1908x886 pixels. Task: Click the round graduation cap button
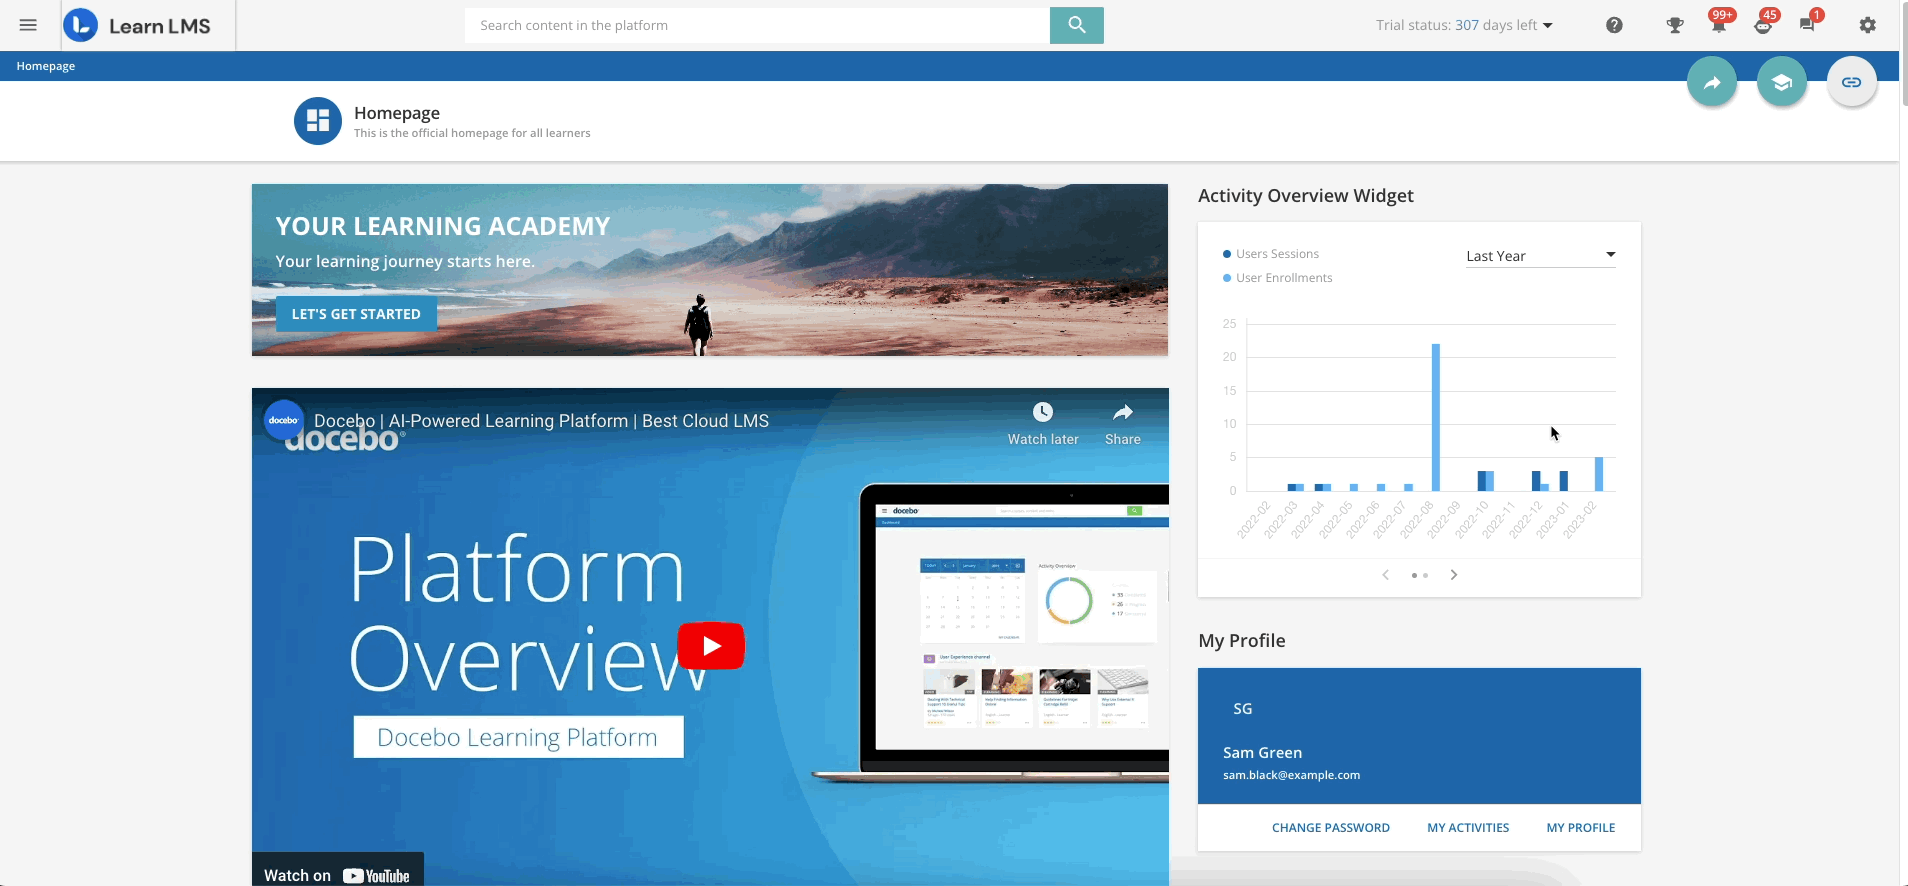coord(1782,82)
